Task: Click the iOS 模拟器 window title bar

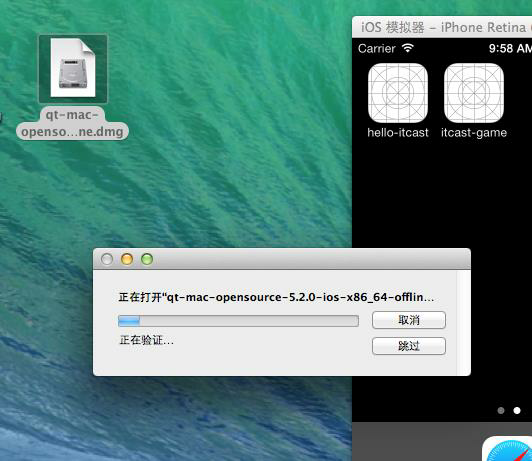Action: pos(442,27)
